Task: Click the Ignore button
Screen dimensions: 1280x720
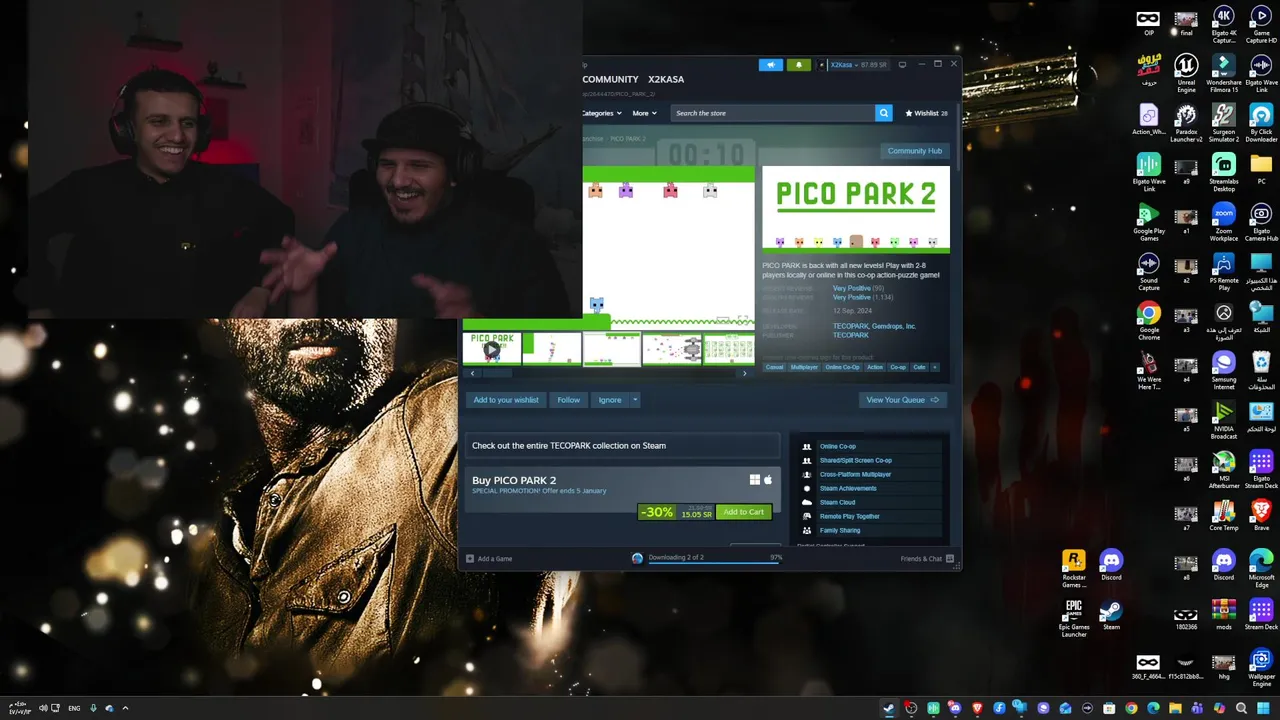Action: pyautogui.click(x=610, y=400)
